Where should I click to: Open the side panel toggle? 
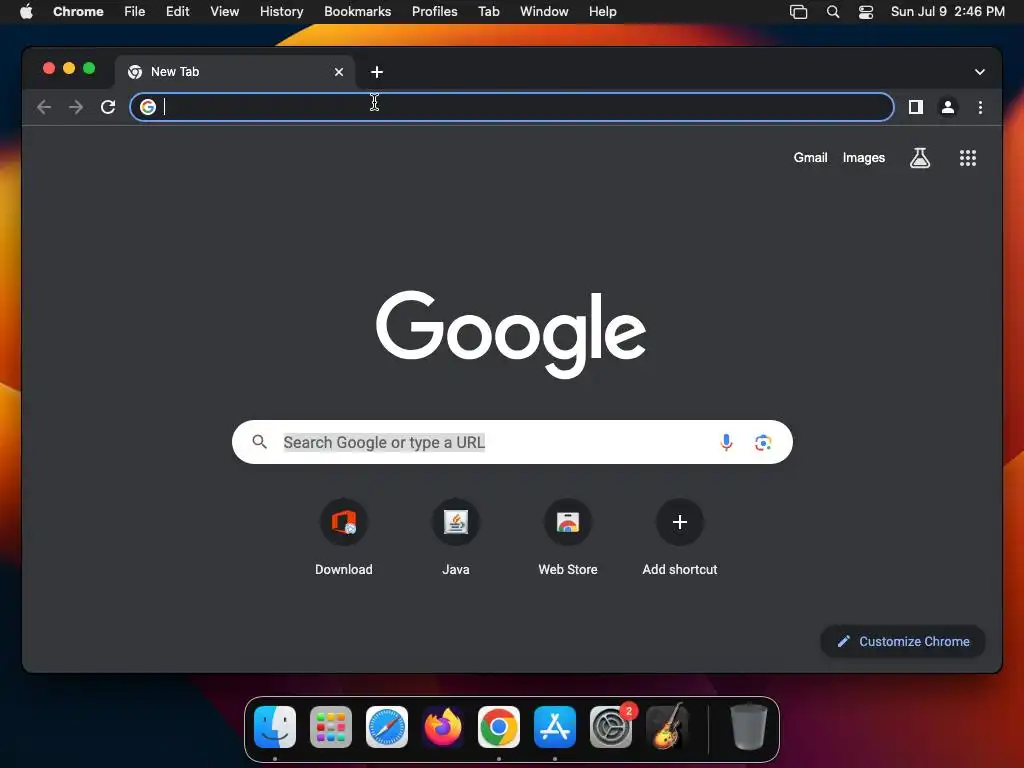tap(916, 107)
